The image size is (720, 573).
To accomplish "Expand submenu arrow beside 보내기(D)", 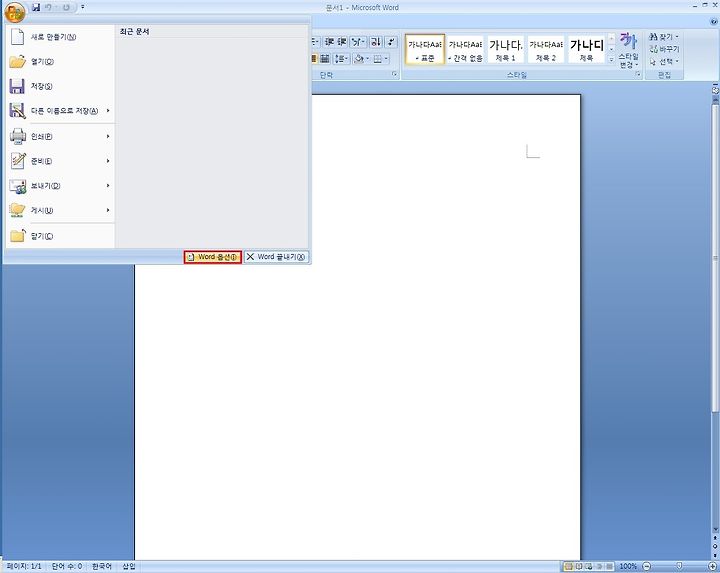I will point(108,186).
